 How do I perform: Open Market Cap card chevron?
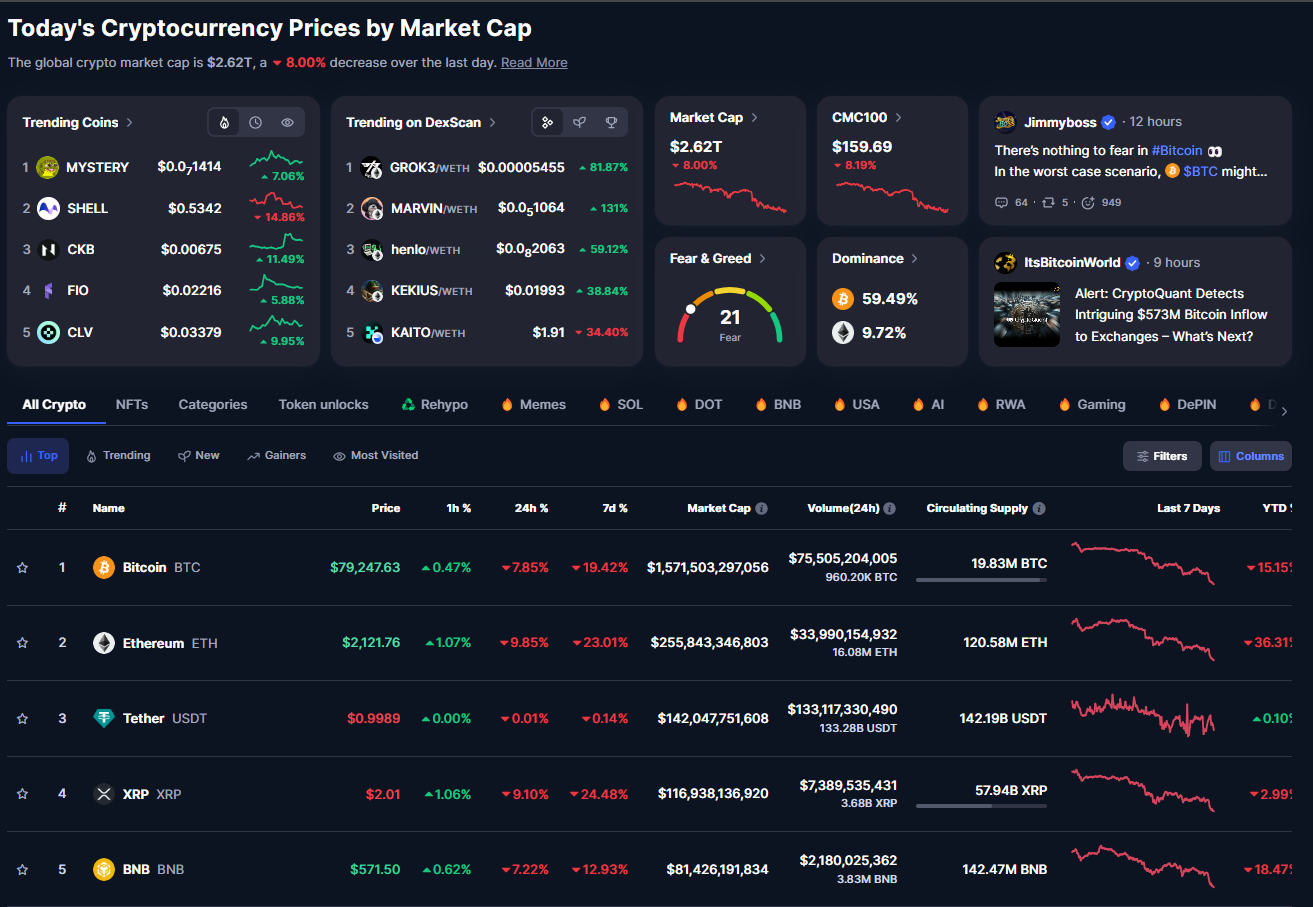pyautogui.click(x=754, y=117)
